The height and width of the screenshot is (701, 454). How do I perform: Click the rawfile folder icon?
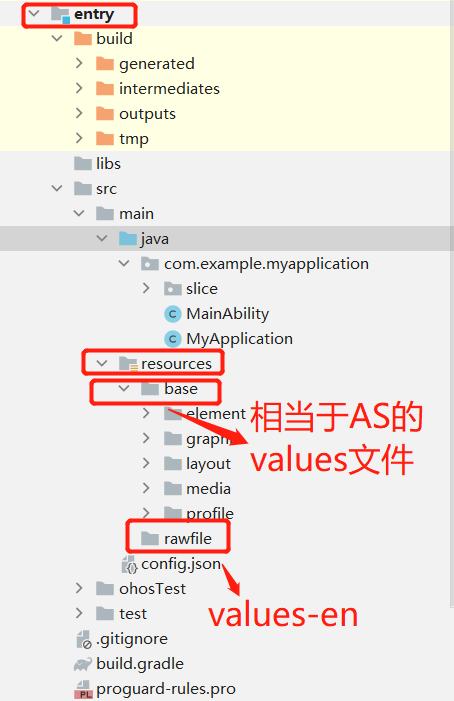(150, 539)
